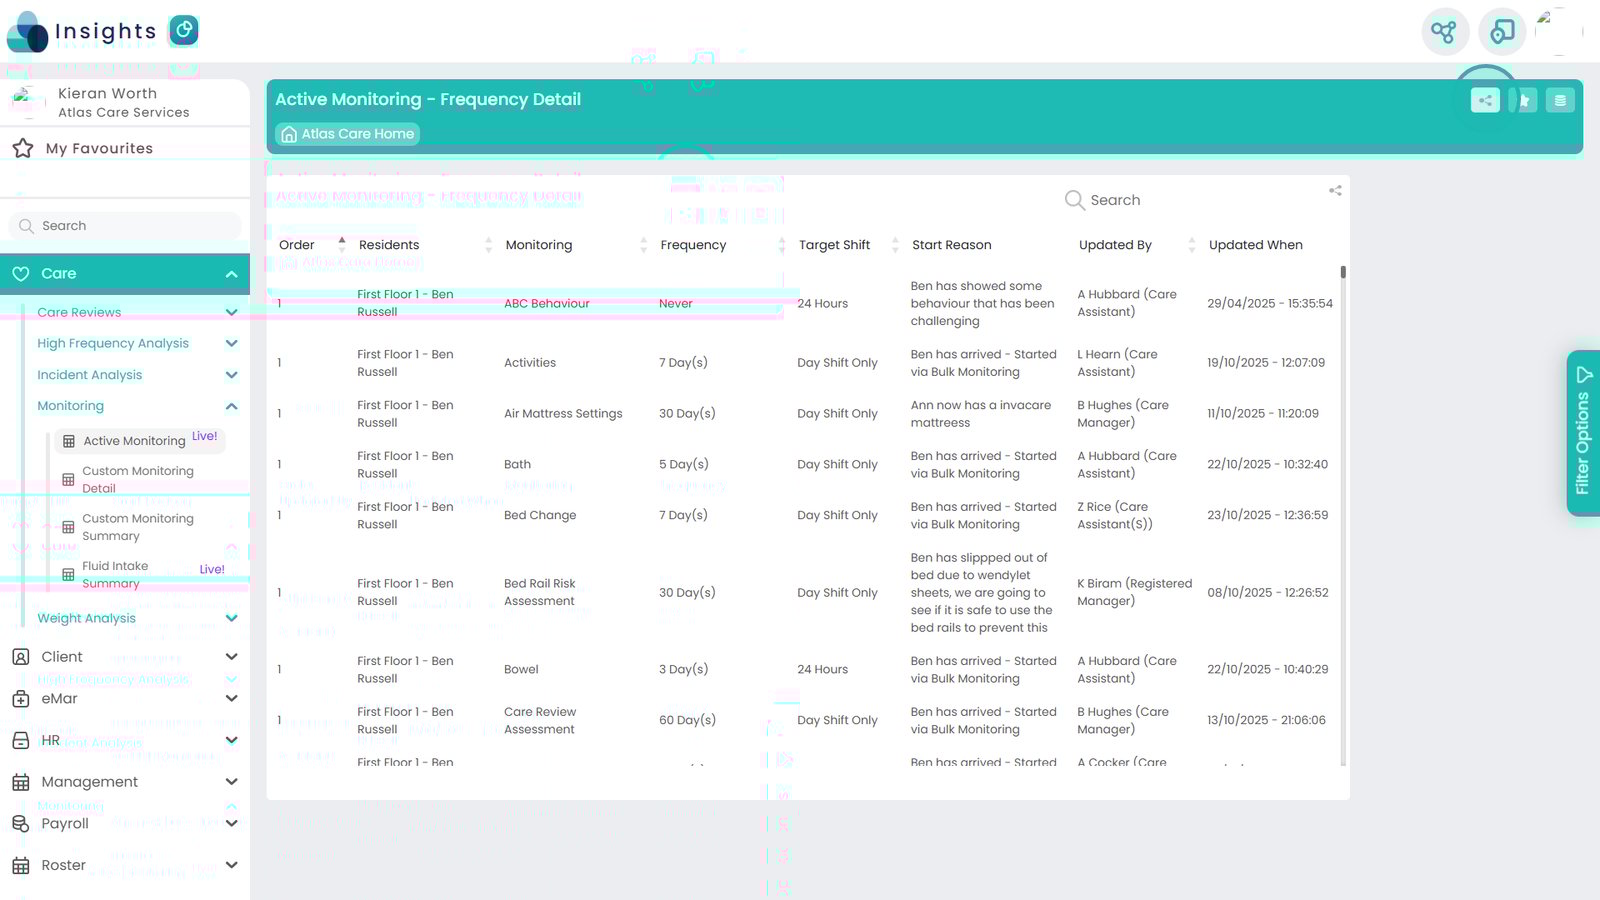1600x900 pixels.
Task: Open the connected nodes icon in top bar
Action: click(x=1444, y=32)
